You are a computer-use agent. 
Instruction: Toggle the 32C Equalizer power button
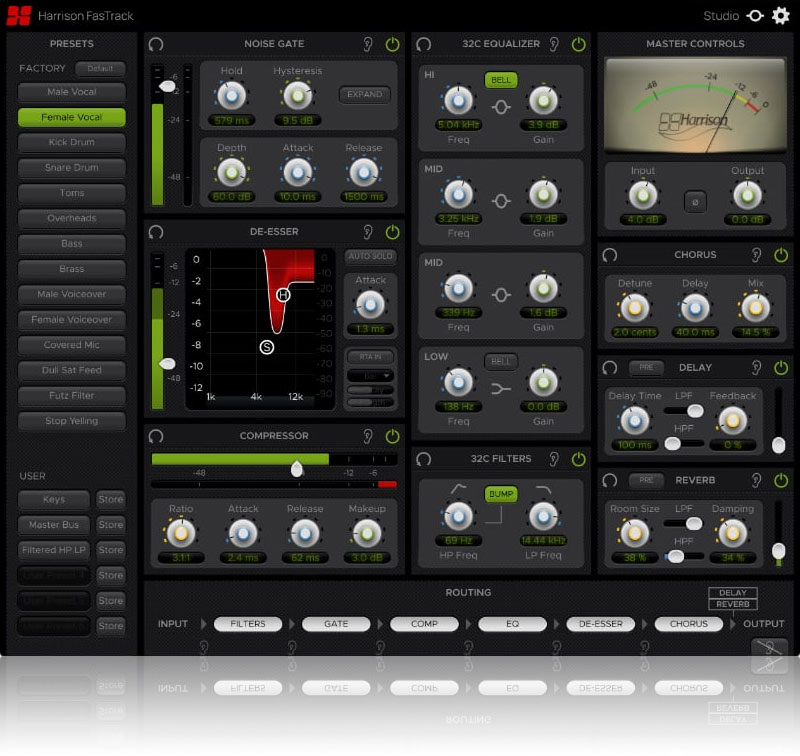(579, 44)
